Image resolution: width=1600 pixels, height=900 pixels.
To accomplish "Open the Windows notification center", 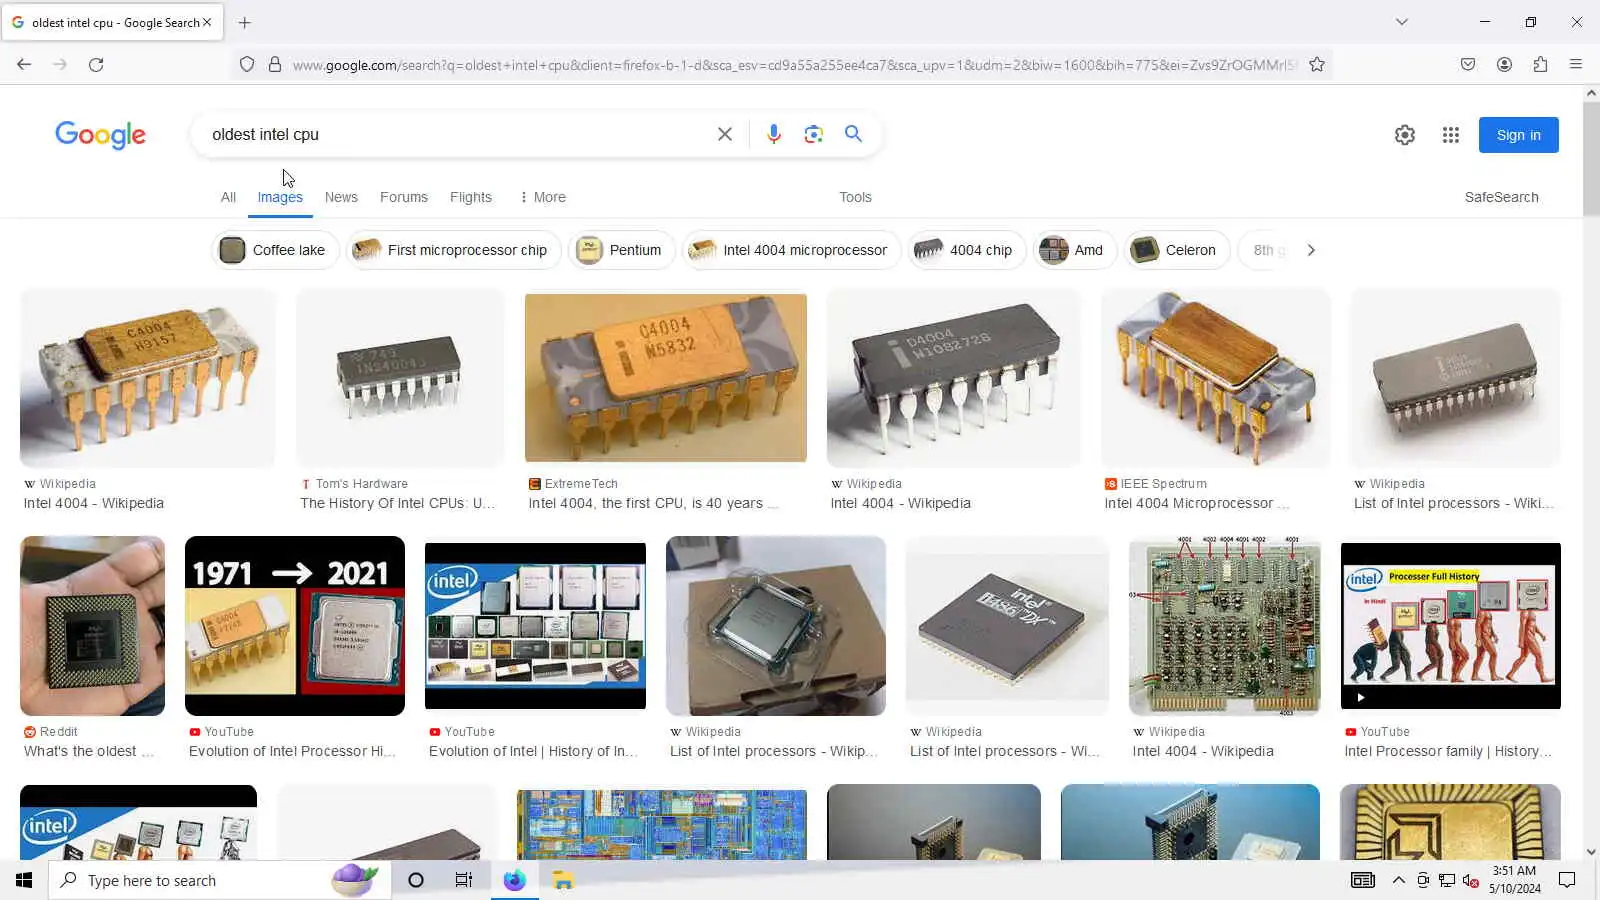I will (x=1567, y=880).
